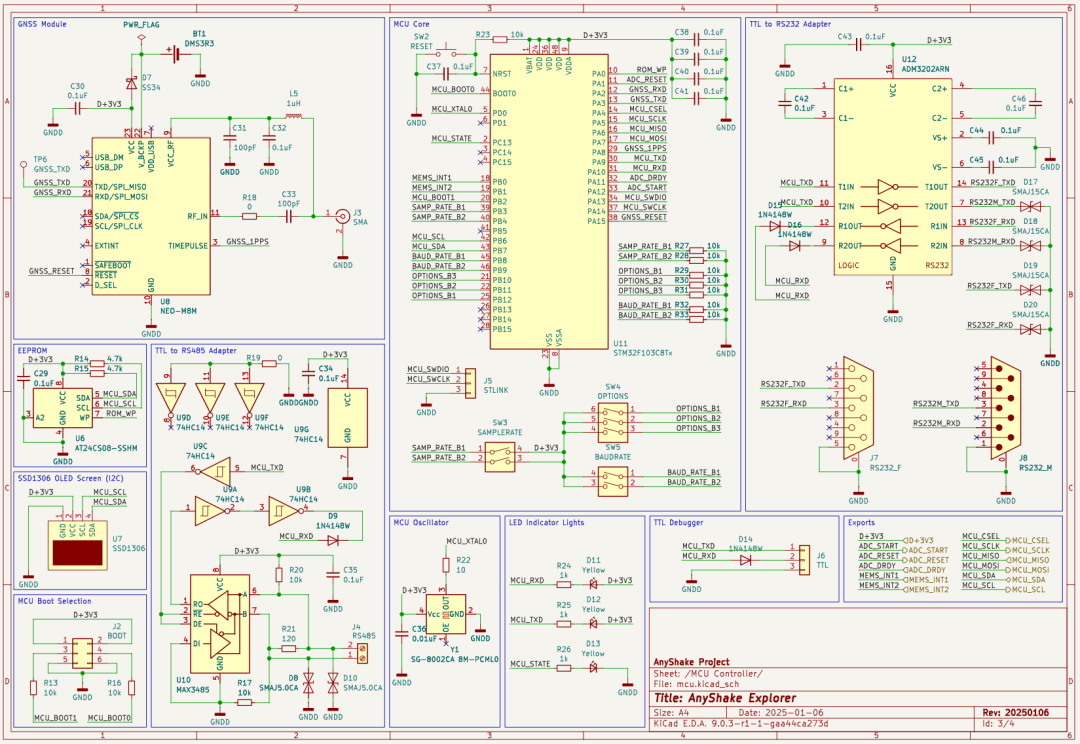Click the MEMS_INT2 hierarchical label in Exports
Viewport: 1080px width, 744px height.
click(927, 590)
